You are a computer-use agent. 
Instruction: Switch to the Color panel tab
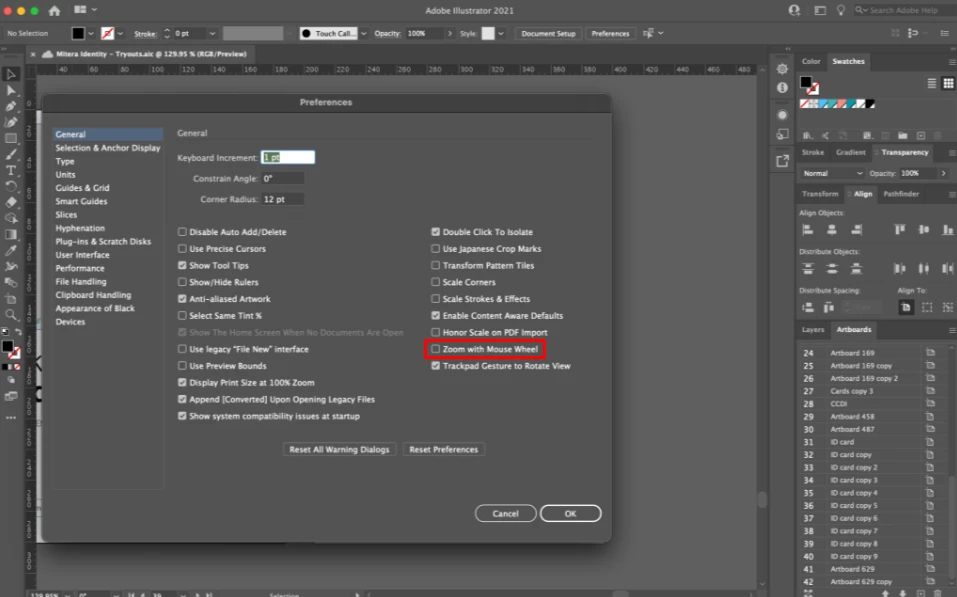(x=811, y=61)
